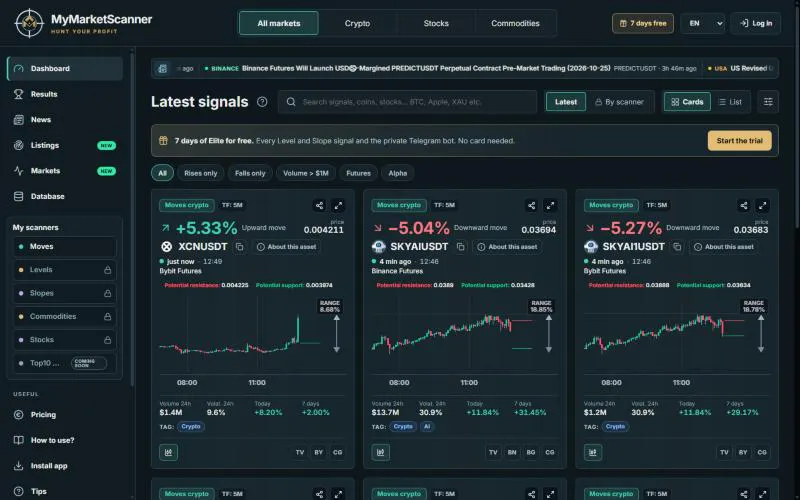This screenshot has height=500, width=800.
Task: Select the All markets tab
Action: (x=279, y=23)
